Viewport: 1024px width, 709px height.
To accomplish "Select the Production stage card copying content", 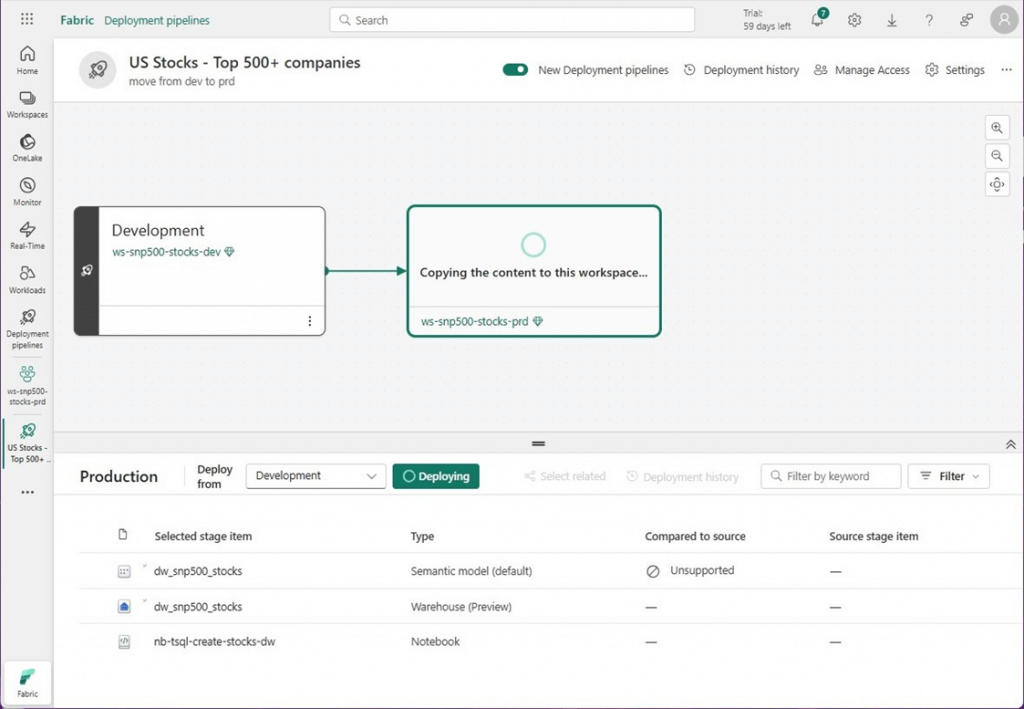I will point(534,271).
